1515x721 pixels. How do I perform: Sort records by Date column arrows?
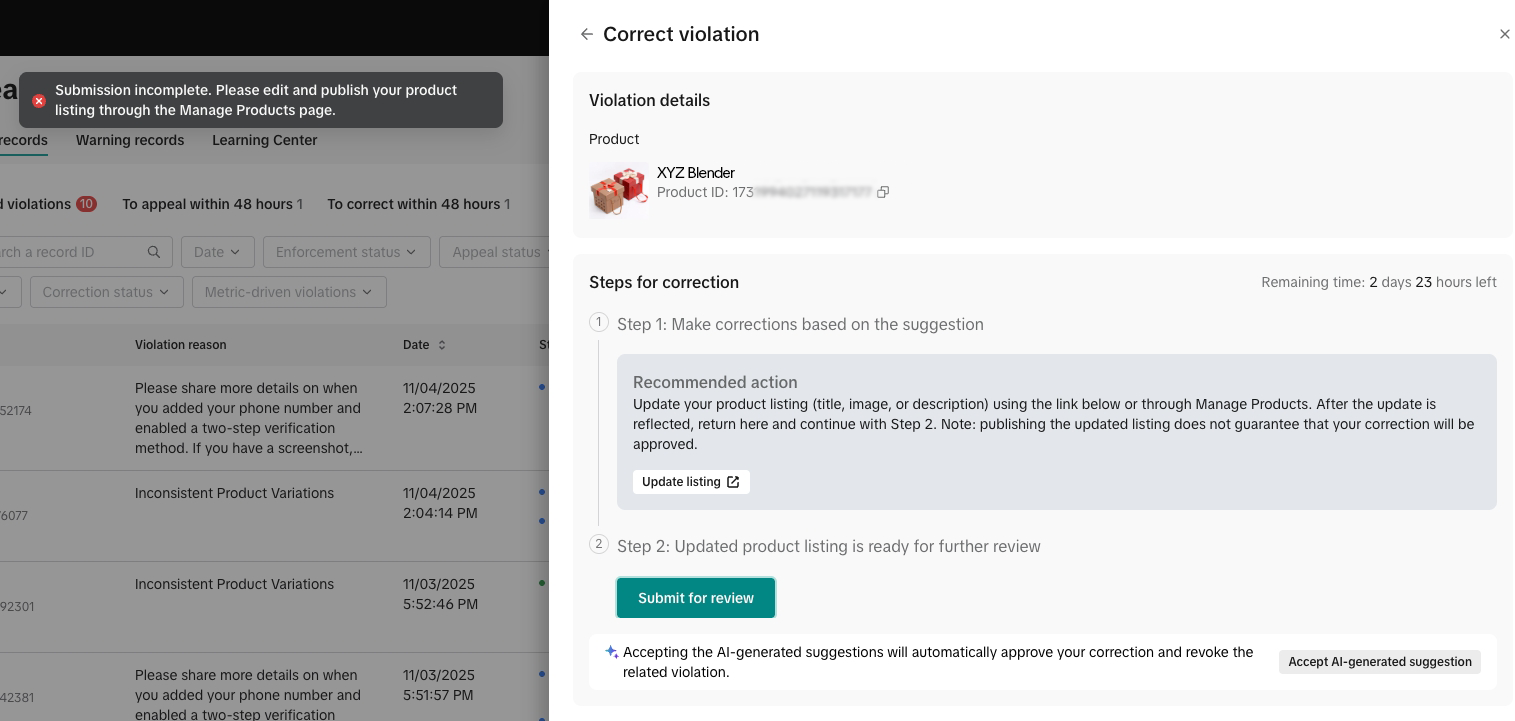(442, 345)
